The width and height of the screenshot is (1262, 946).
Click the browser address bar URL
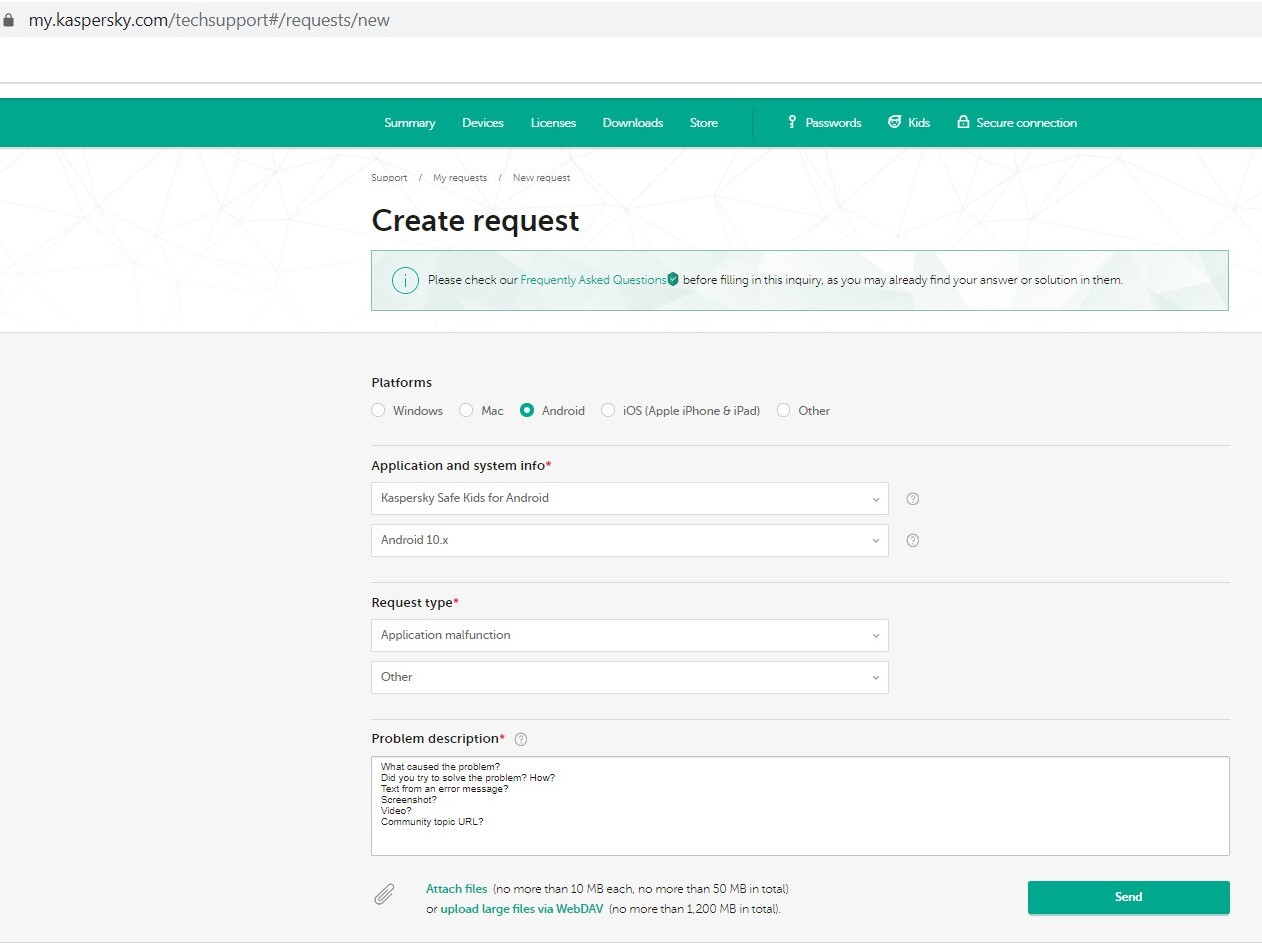click(209, 20)
